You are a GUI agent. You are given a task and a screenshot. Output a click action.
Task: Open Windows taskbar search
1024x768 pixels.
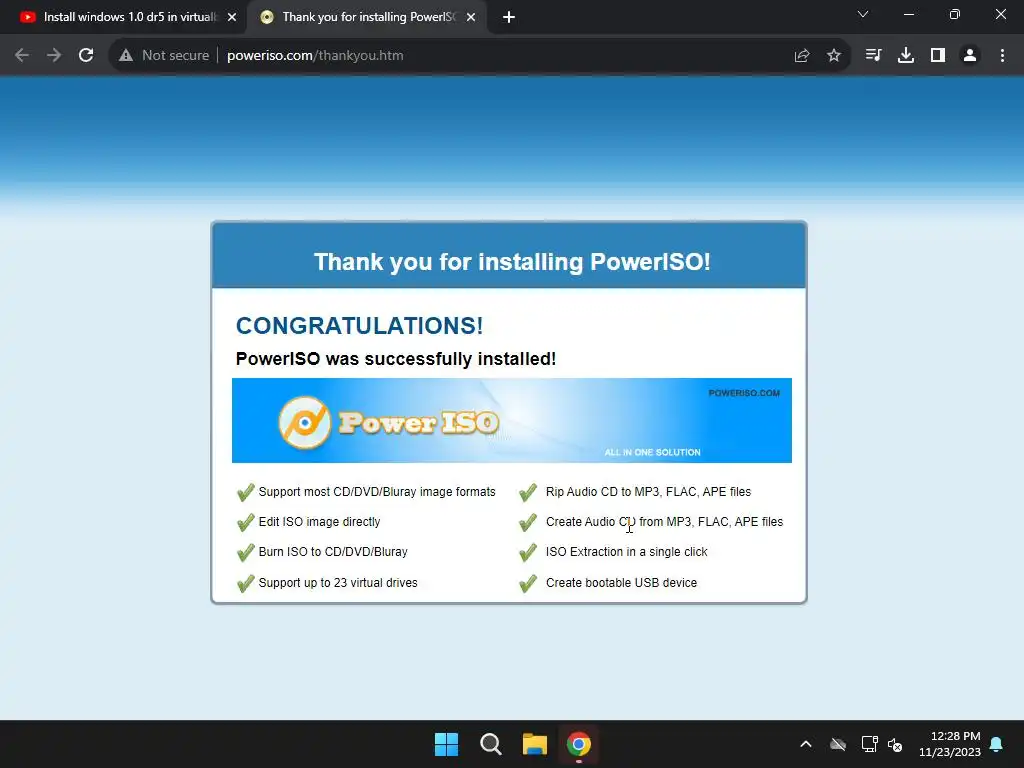point(490,744)
